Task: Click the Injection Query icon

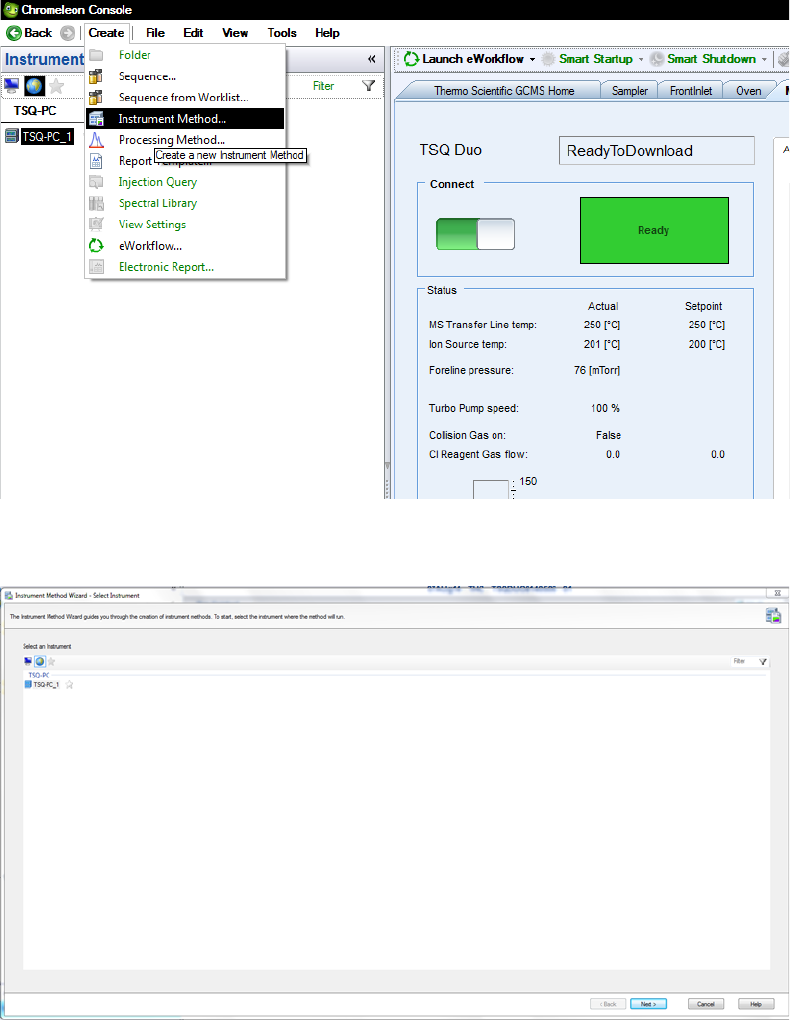Action: (x=96, y=182)
